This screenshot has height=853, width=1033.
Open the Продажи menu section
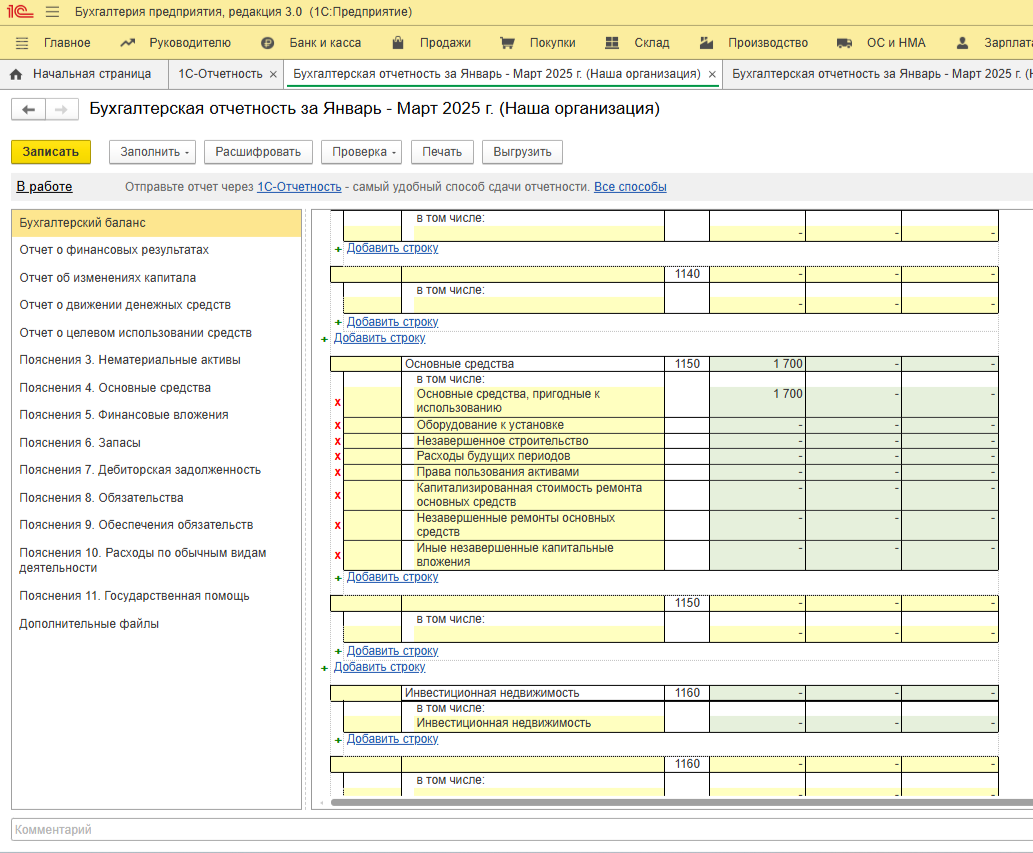click(445, 43)
